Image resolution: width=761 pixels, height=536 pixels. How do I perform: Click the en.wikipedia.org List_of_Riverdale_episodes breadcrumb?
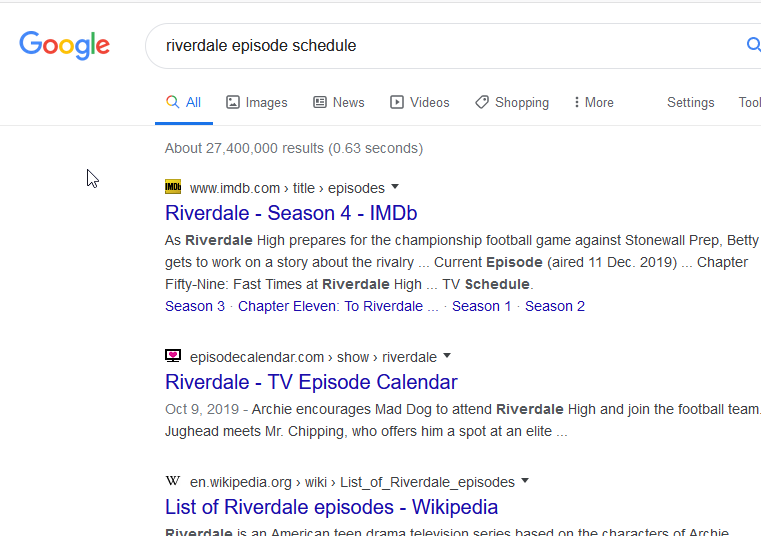(x=352, y=482)
